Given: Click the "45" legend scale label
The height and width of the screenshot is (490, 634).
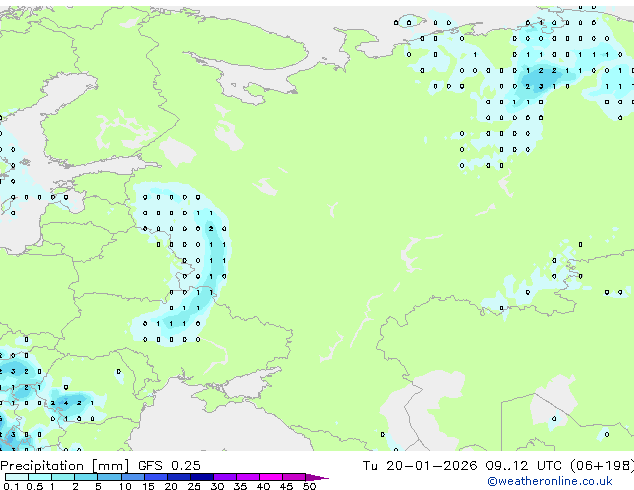Looking at the screenshot, I should tap(286, 486).
